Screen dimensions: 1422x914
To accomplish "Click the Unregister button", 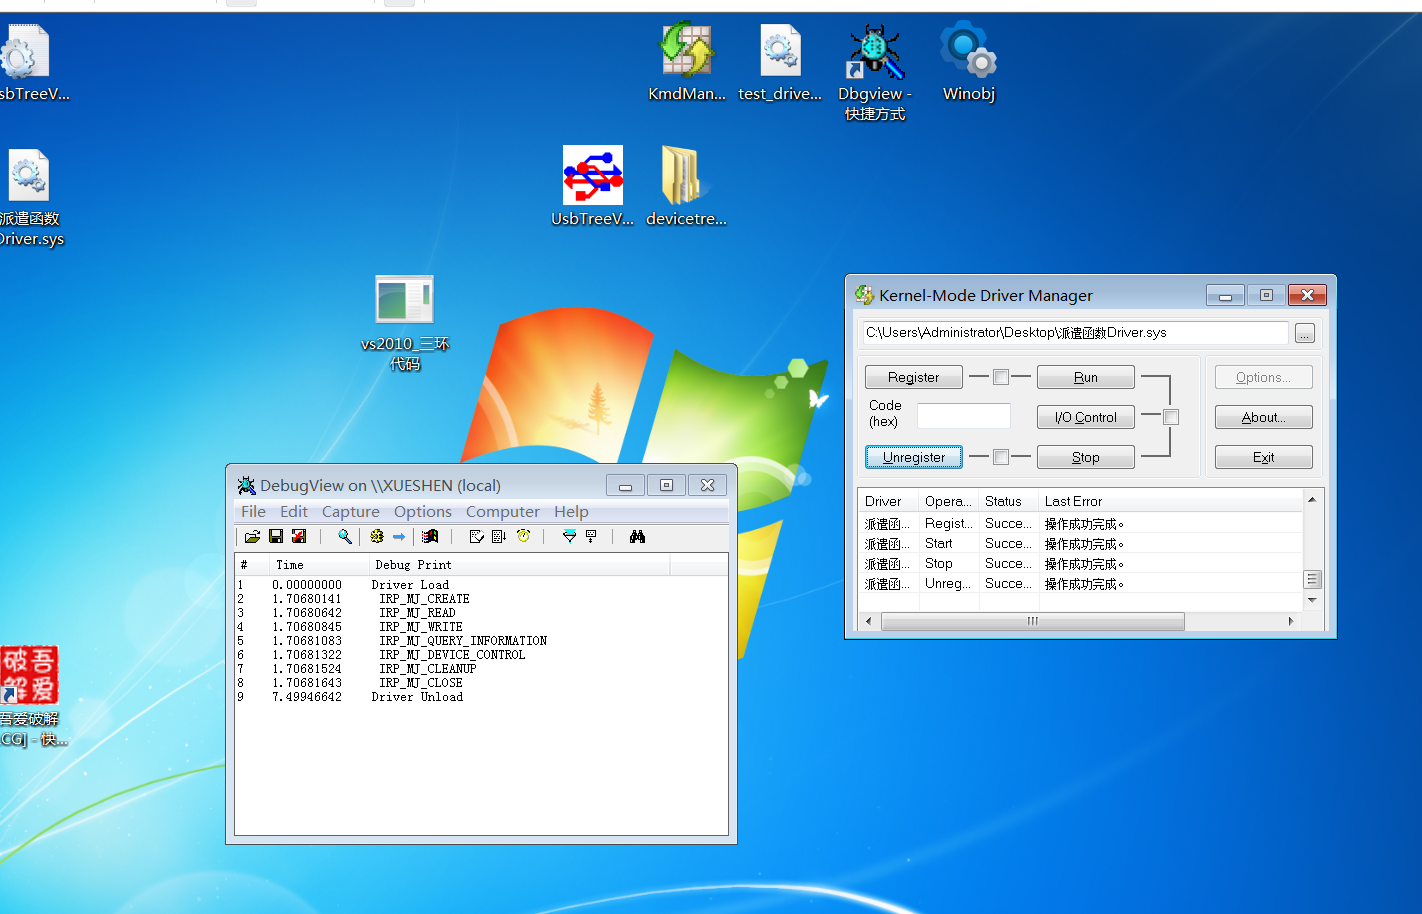I will 914,457.
